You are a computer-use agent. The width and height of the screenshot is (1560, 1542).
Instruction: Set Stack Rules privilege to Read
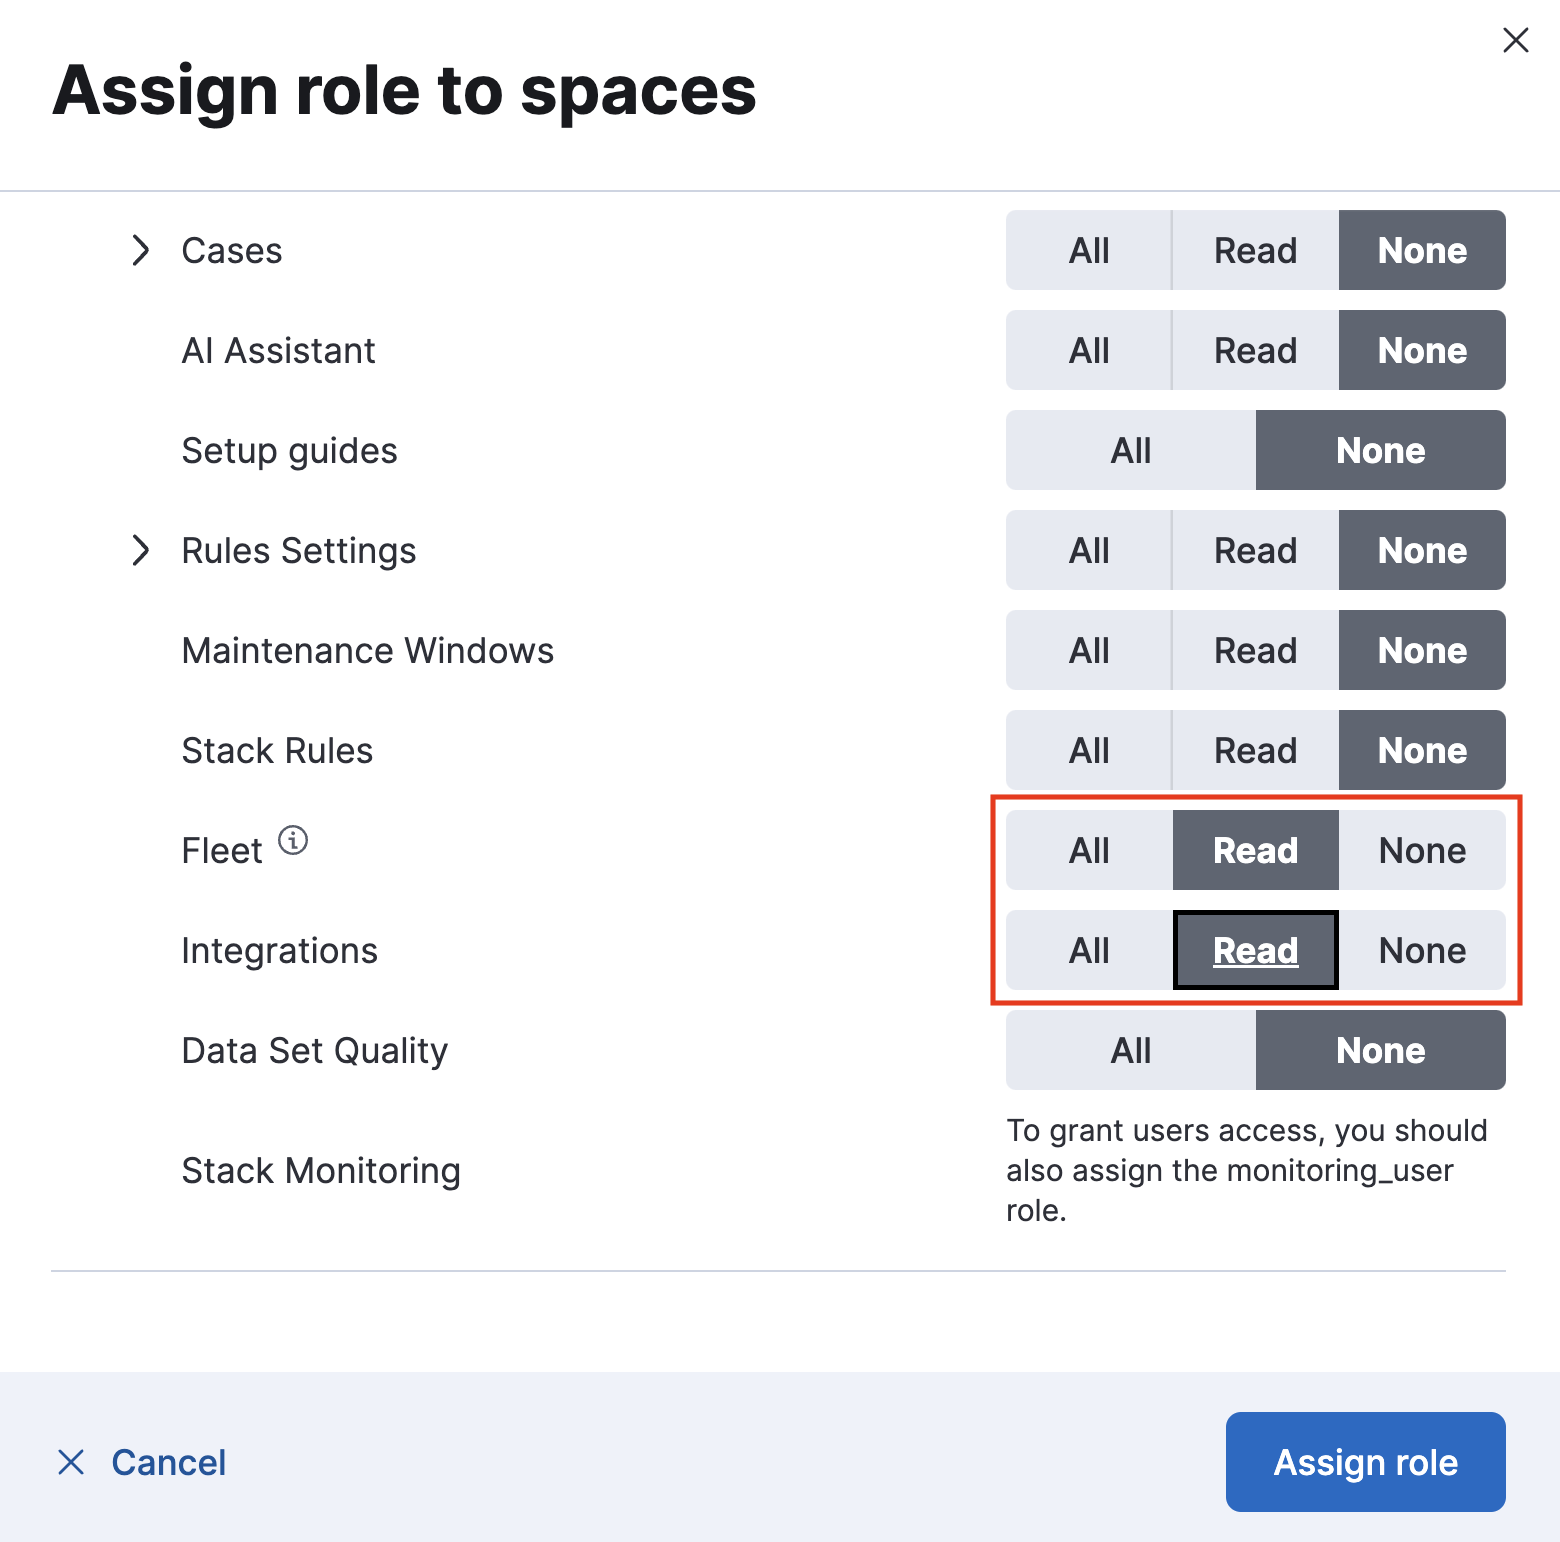coord(1255,751)
